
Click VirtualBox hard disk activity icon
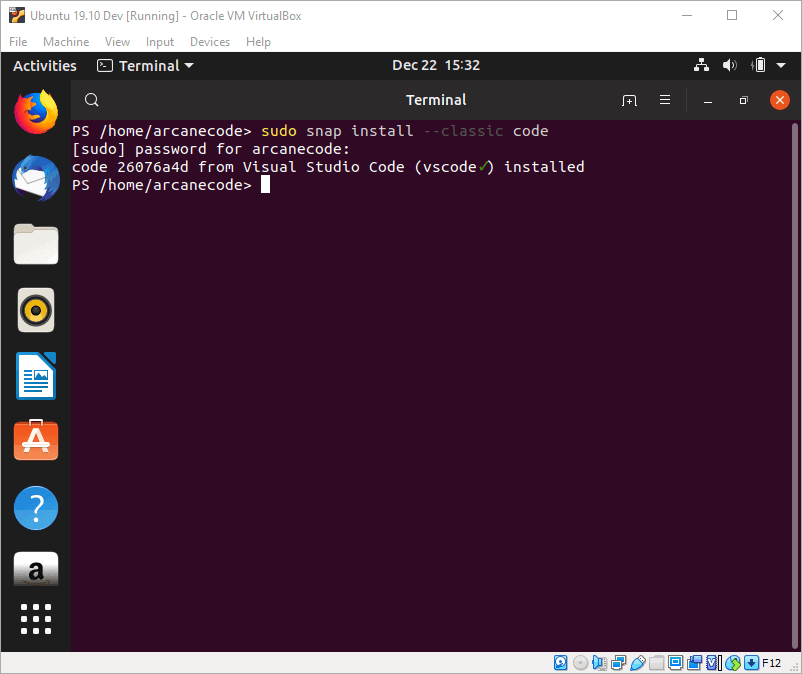coord(561,663)
